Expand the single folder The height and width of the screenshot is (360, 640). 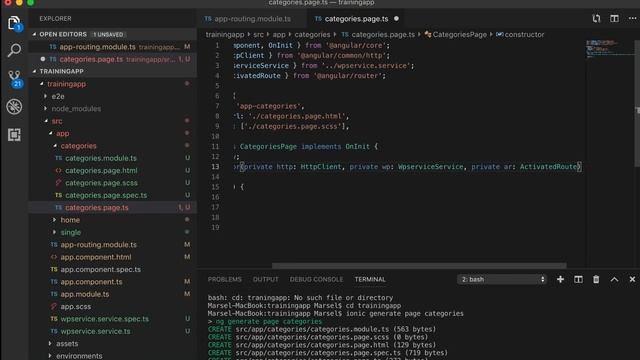tap(54, 232)
